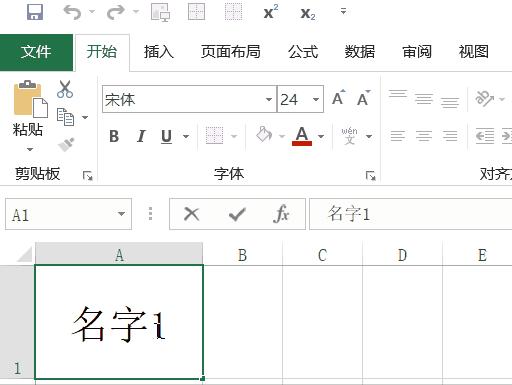Open the undo history dropdown arrow
The image size is (512, 385).
coord(92,12)
